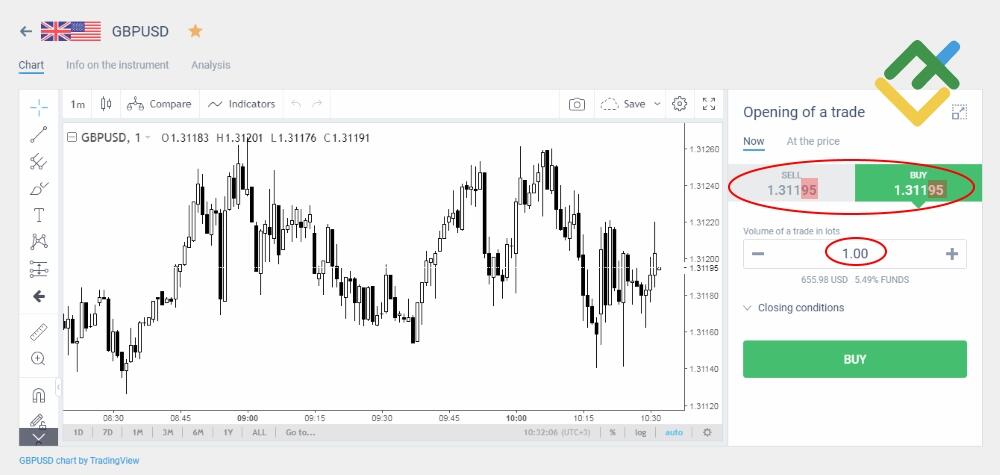Switch to the Chart tab
The height and width of the screenshot is (475, 1000).
(31, 65)
